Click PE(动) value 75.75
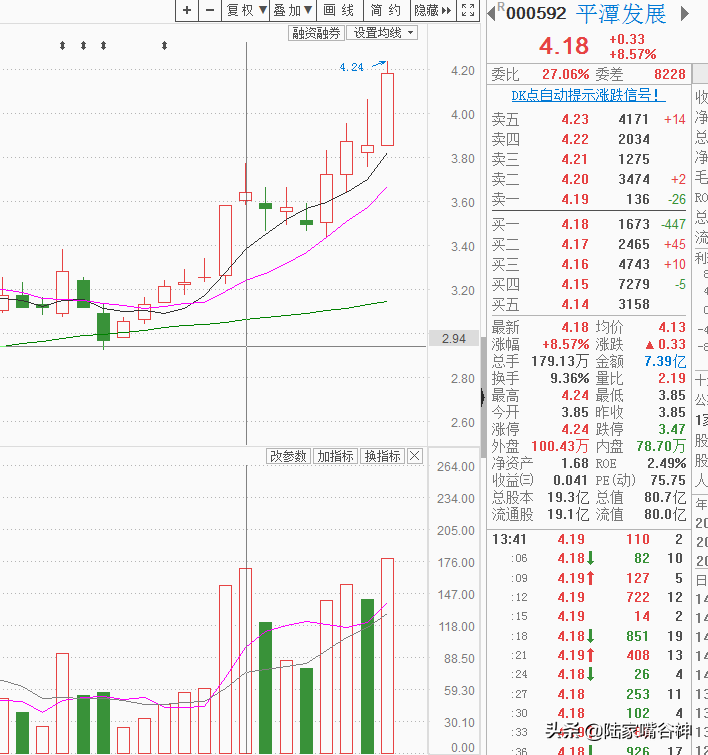 (668, 480)
